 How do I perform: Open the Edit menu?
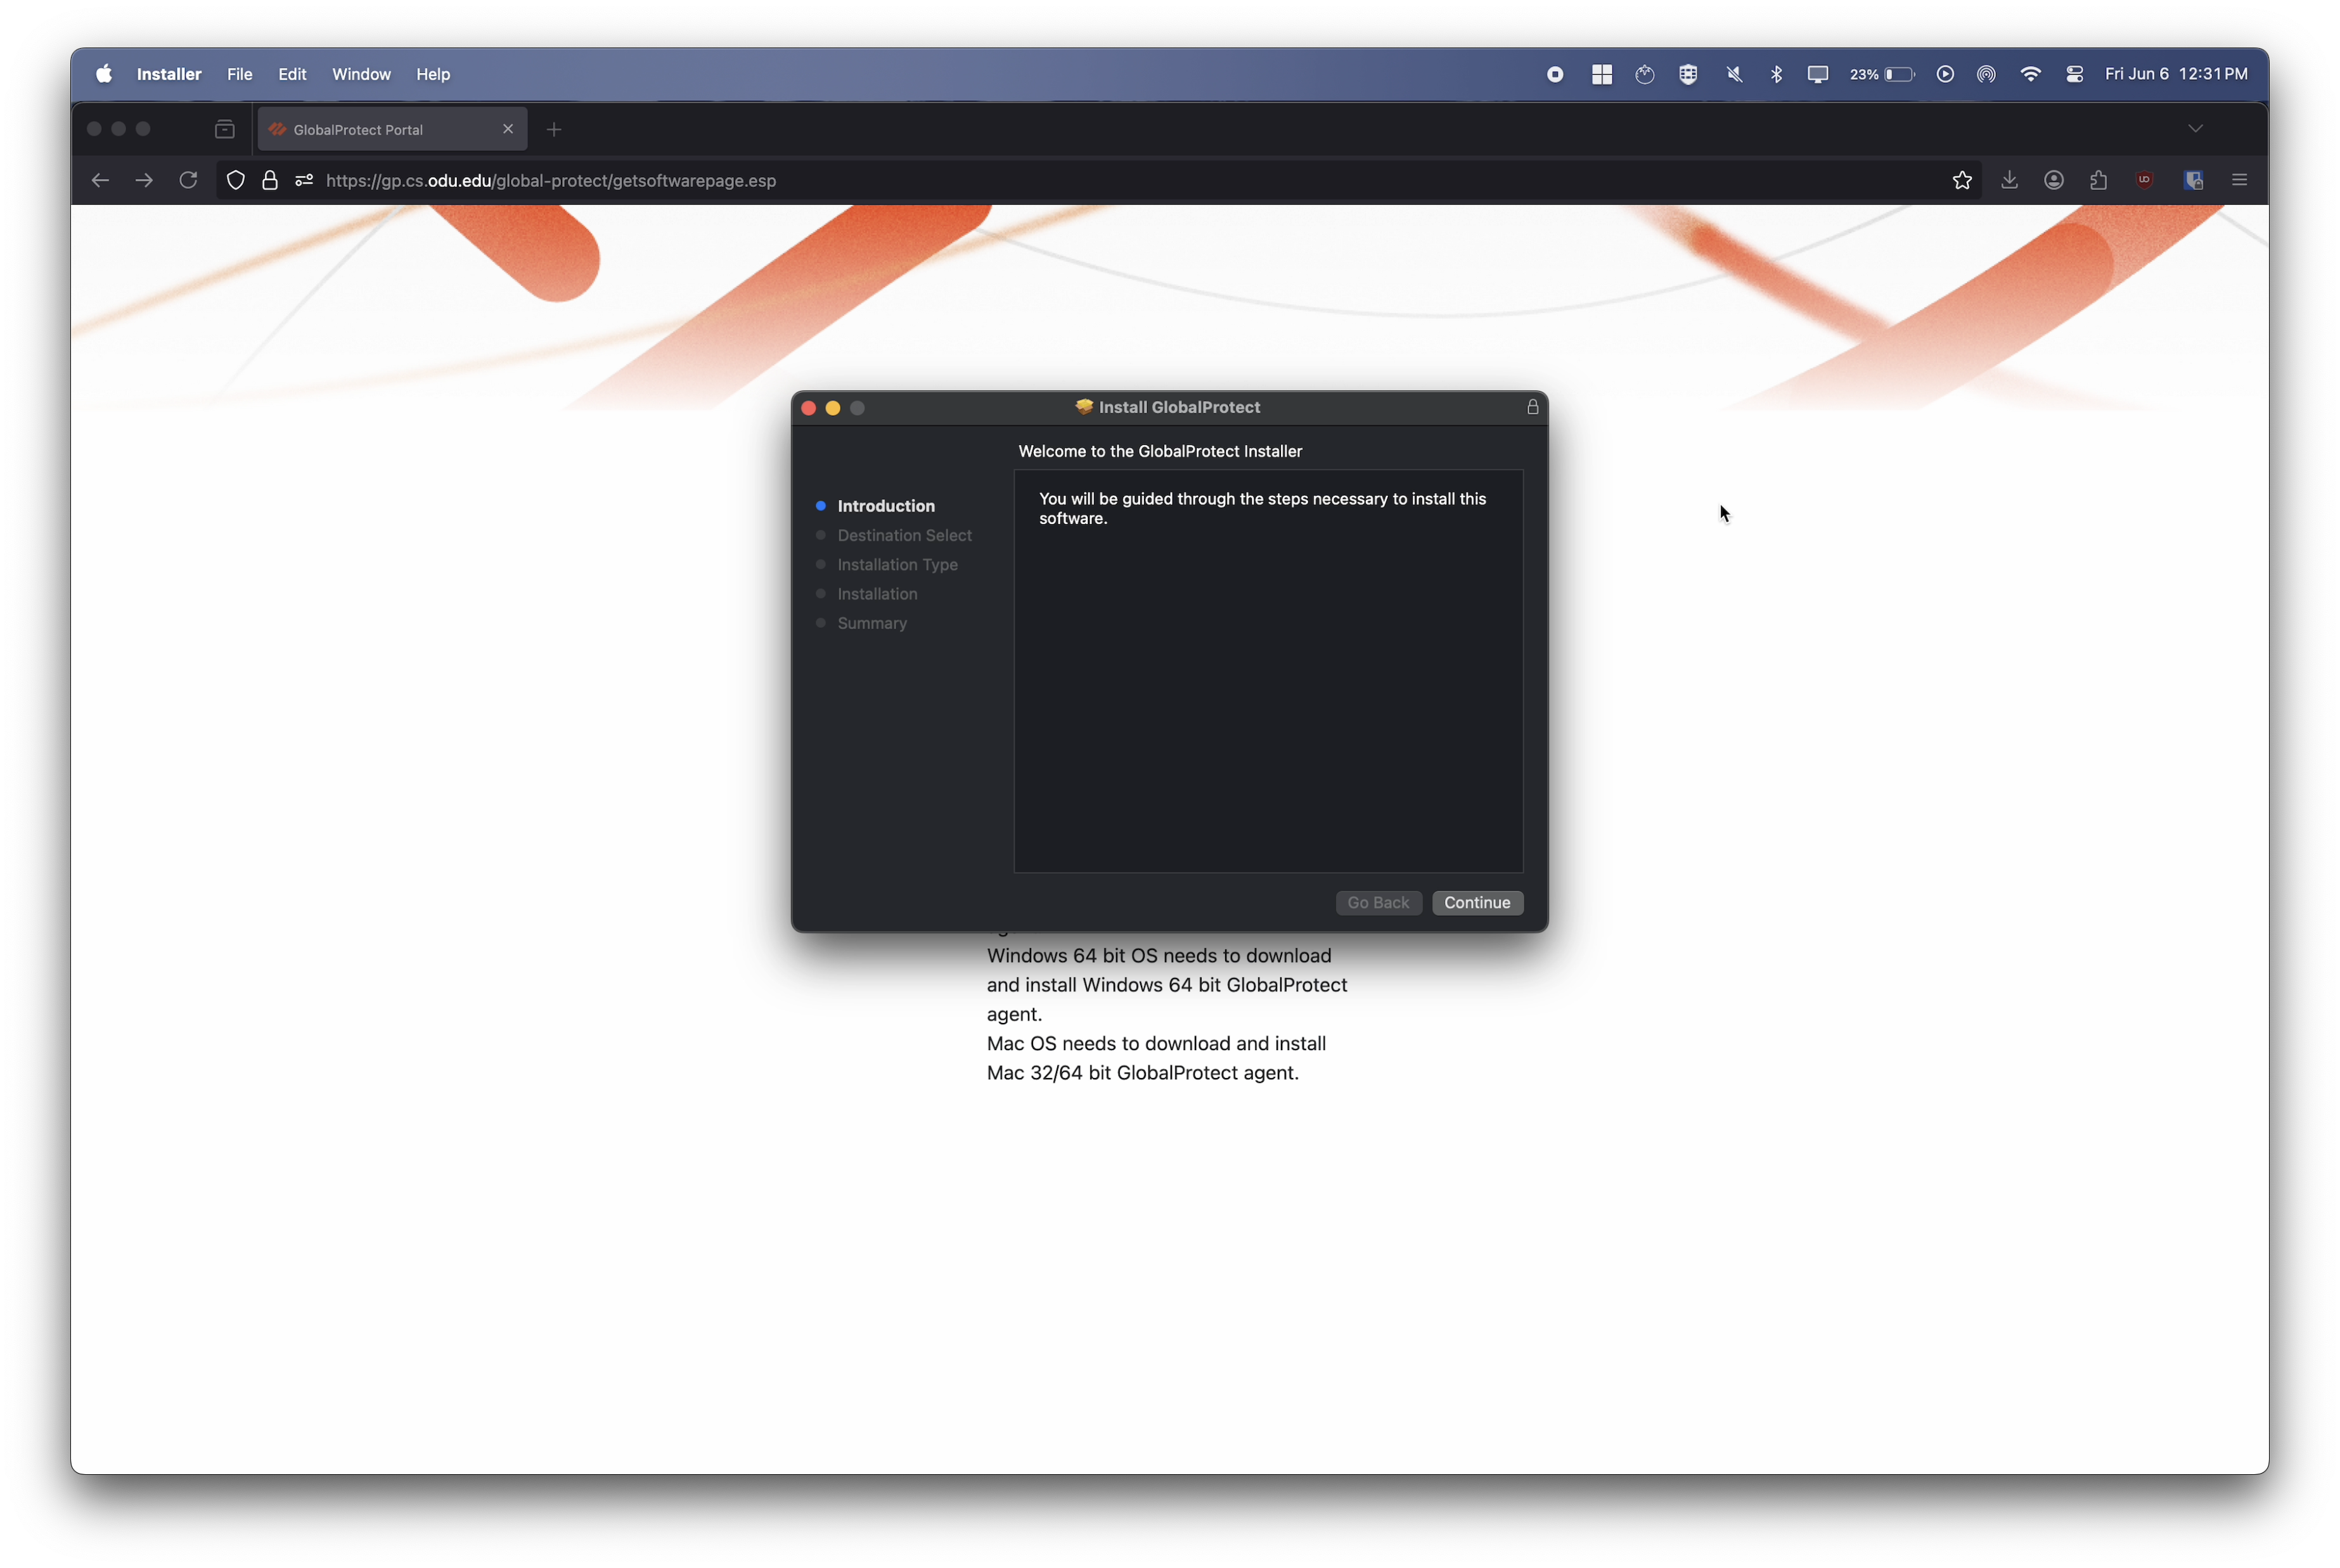pyautogui.click(x=292, y=74)
